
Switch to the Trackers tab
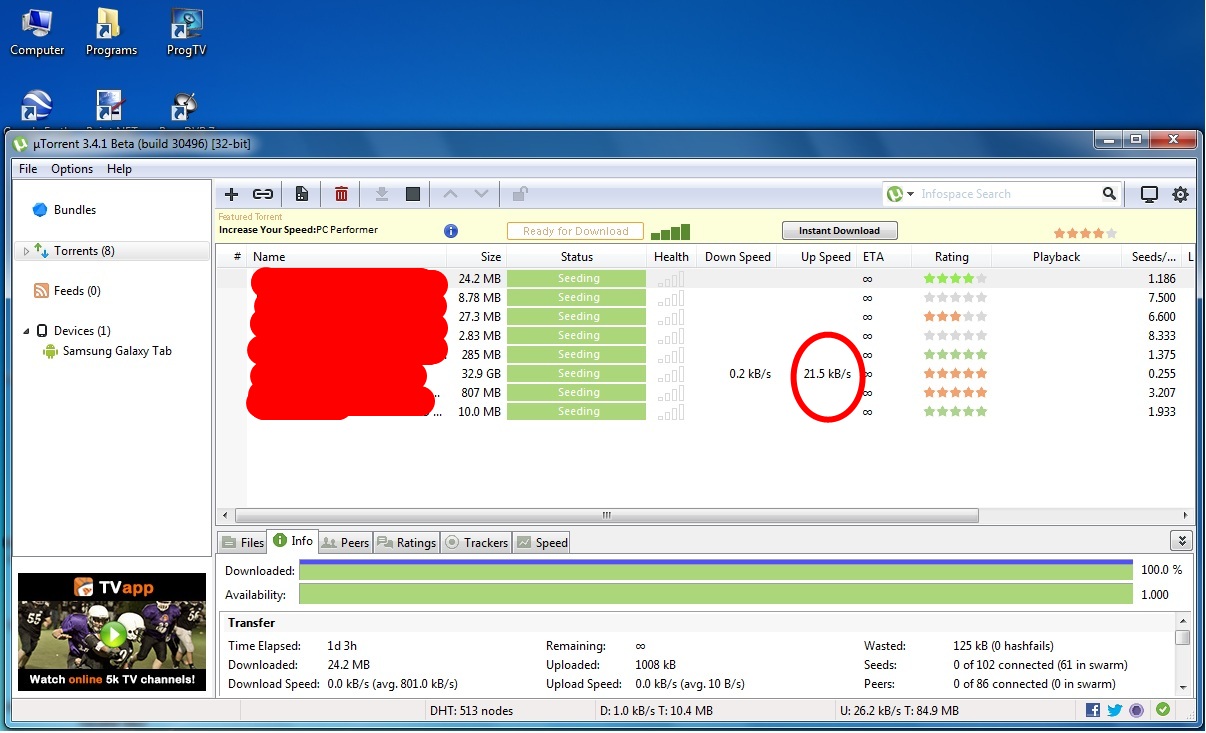pyautogui.click(x=476, y=543)
